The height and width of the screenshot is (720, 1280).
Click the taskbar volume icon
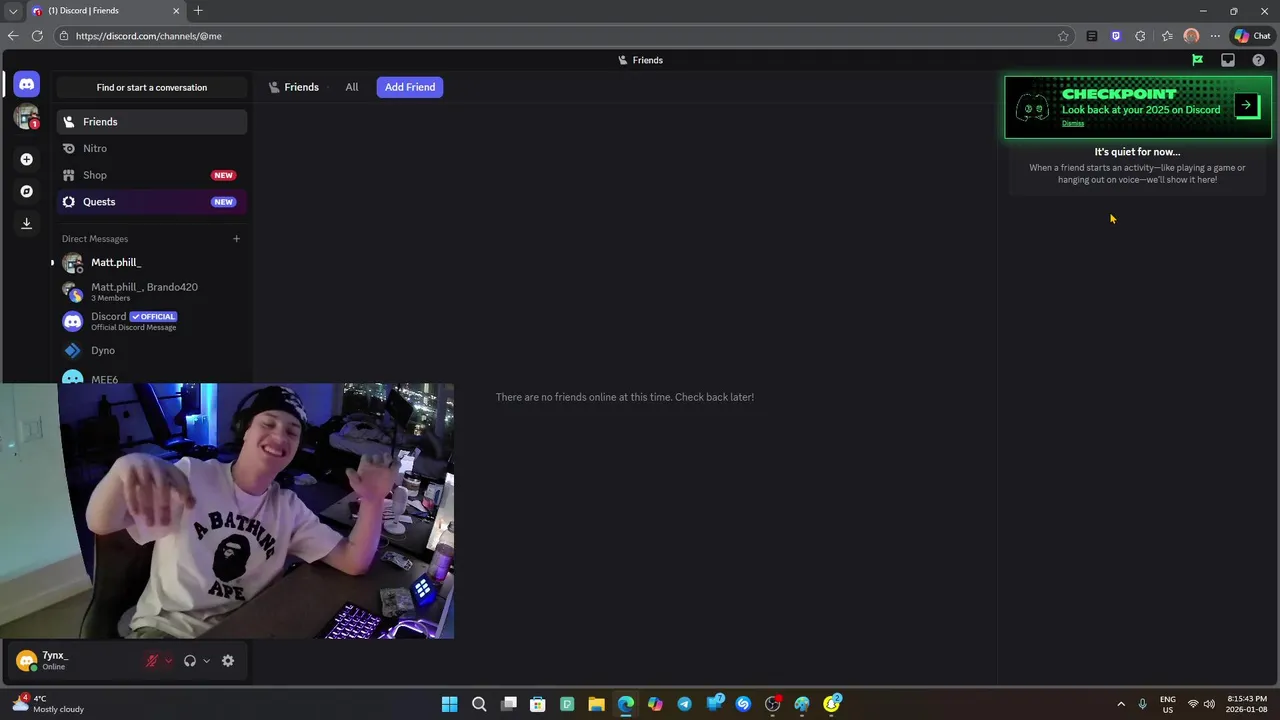[1209, 704]
